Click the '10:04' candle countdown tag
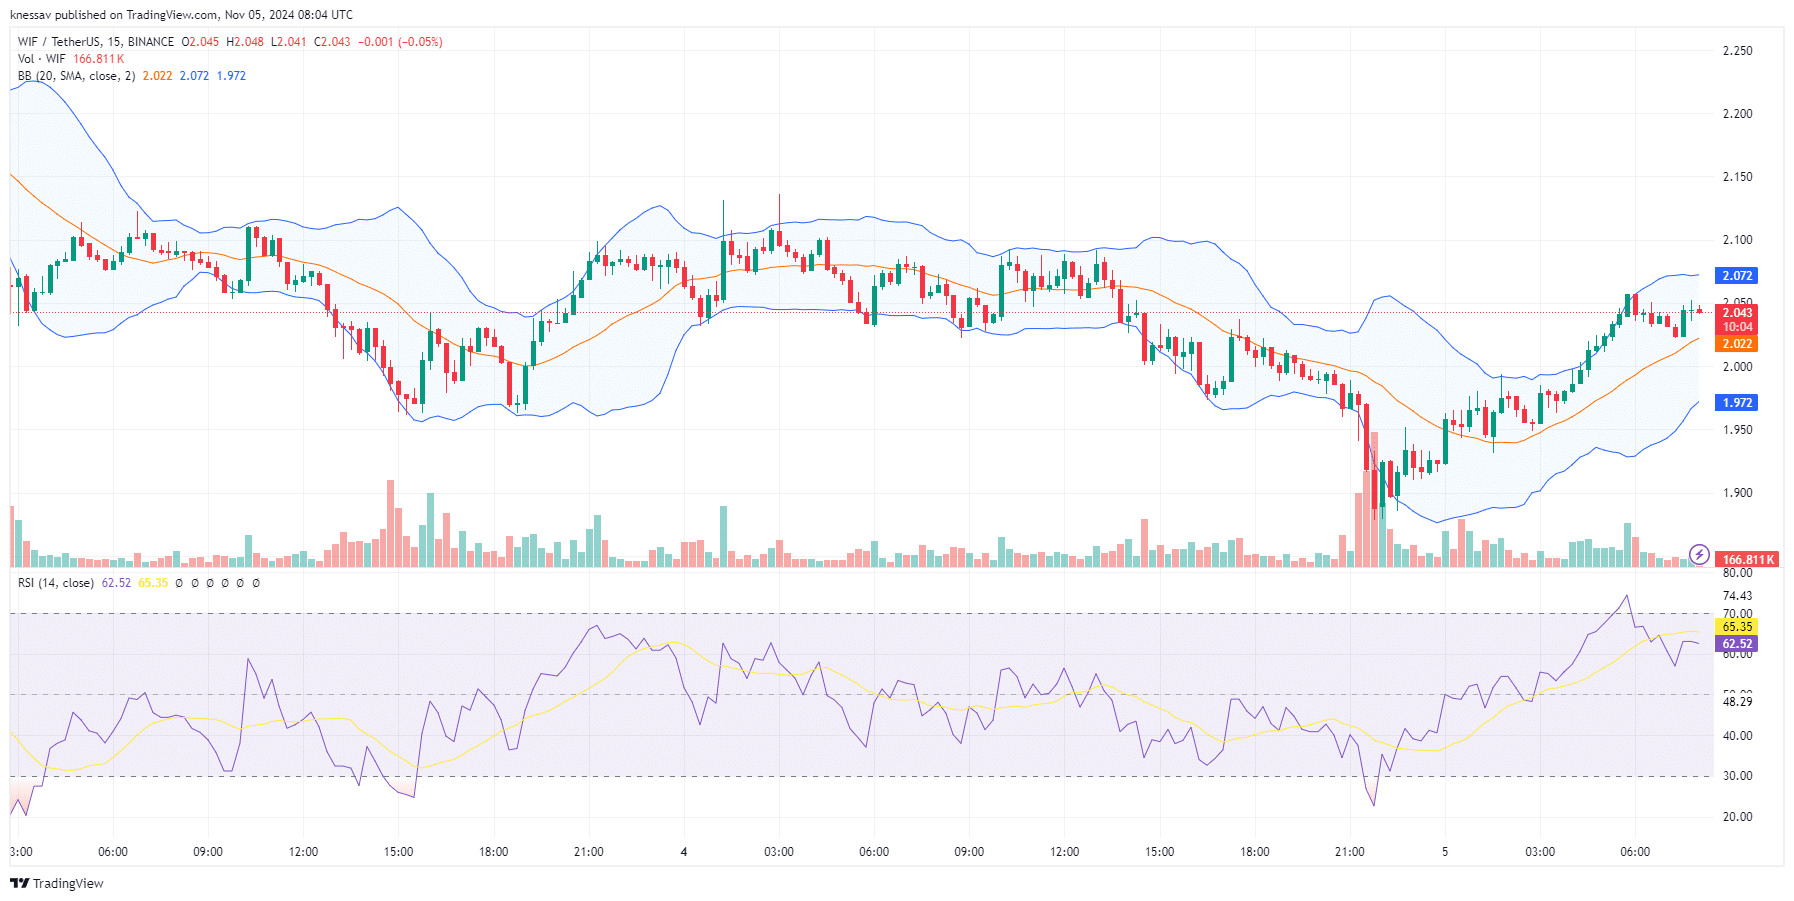The height and width of the screenshot is (901, 1794). click(1737, 327)
